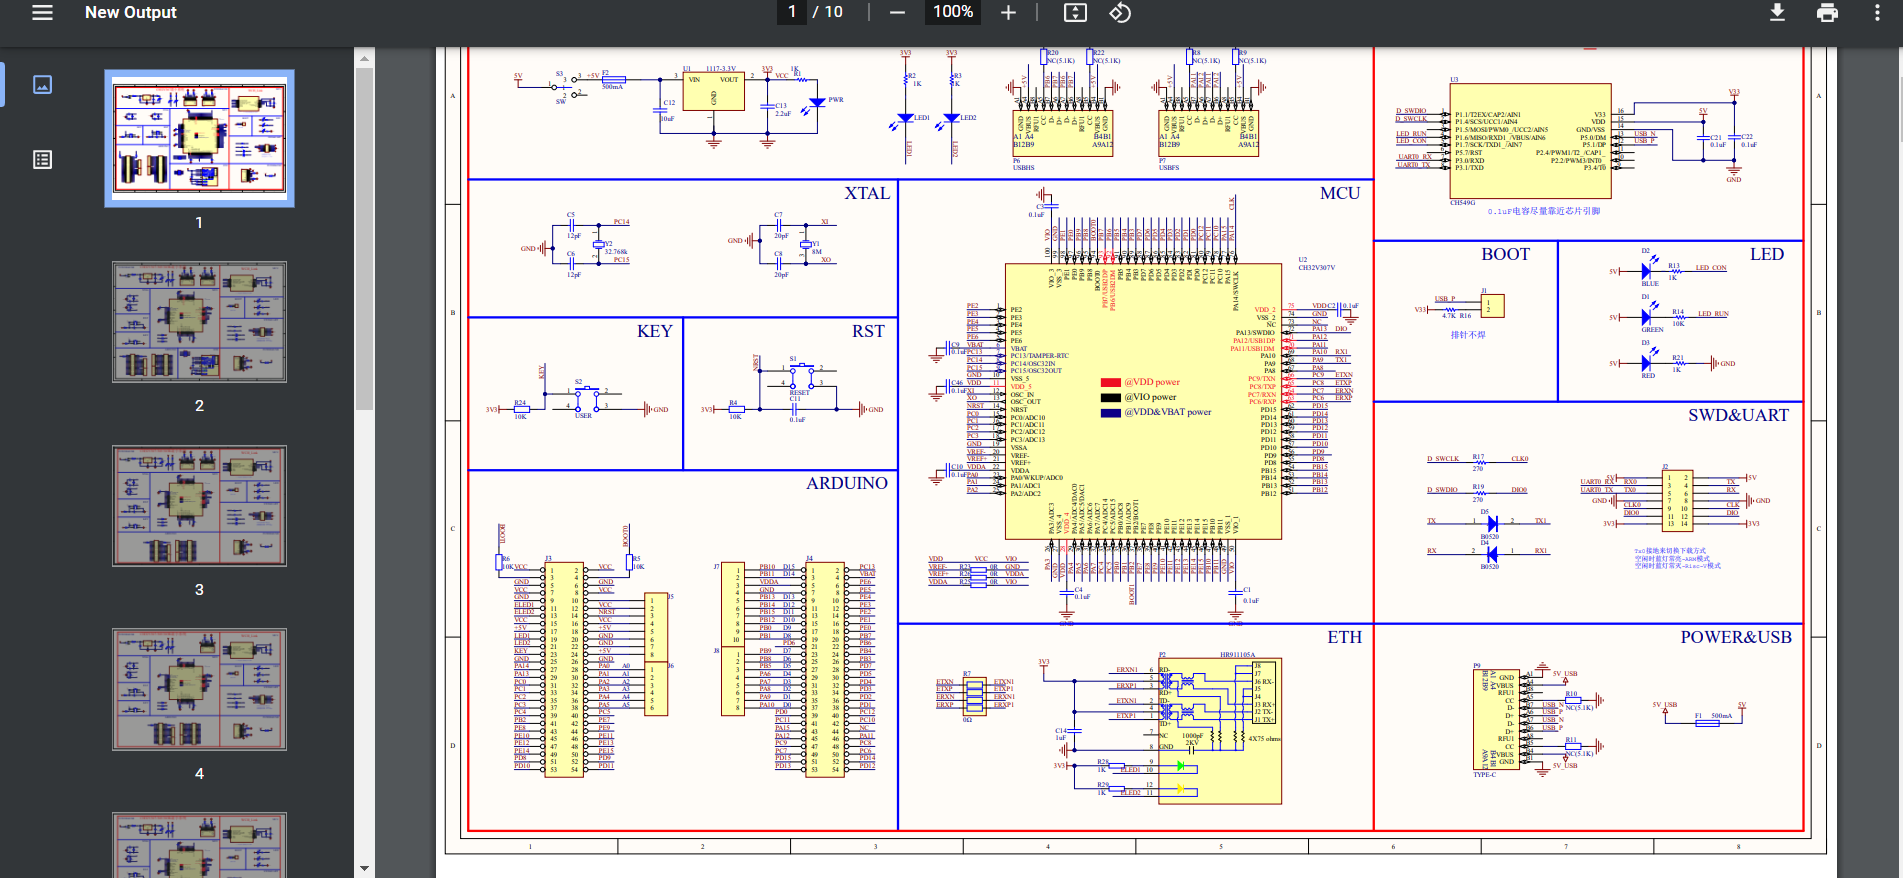
Task: Select page 1 thumbnail
Action: pos(199,138)
